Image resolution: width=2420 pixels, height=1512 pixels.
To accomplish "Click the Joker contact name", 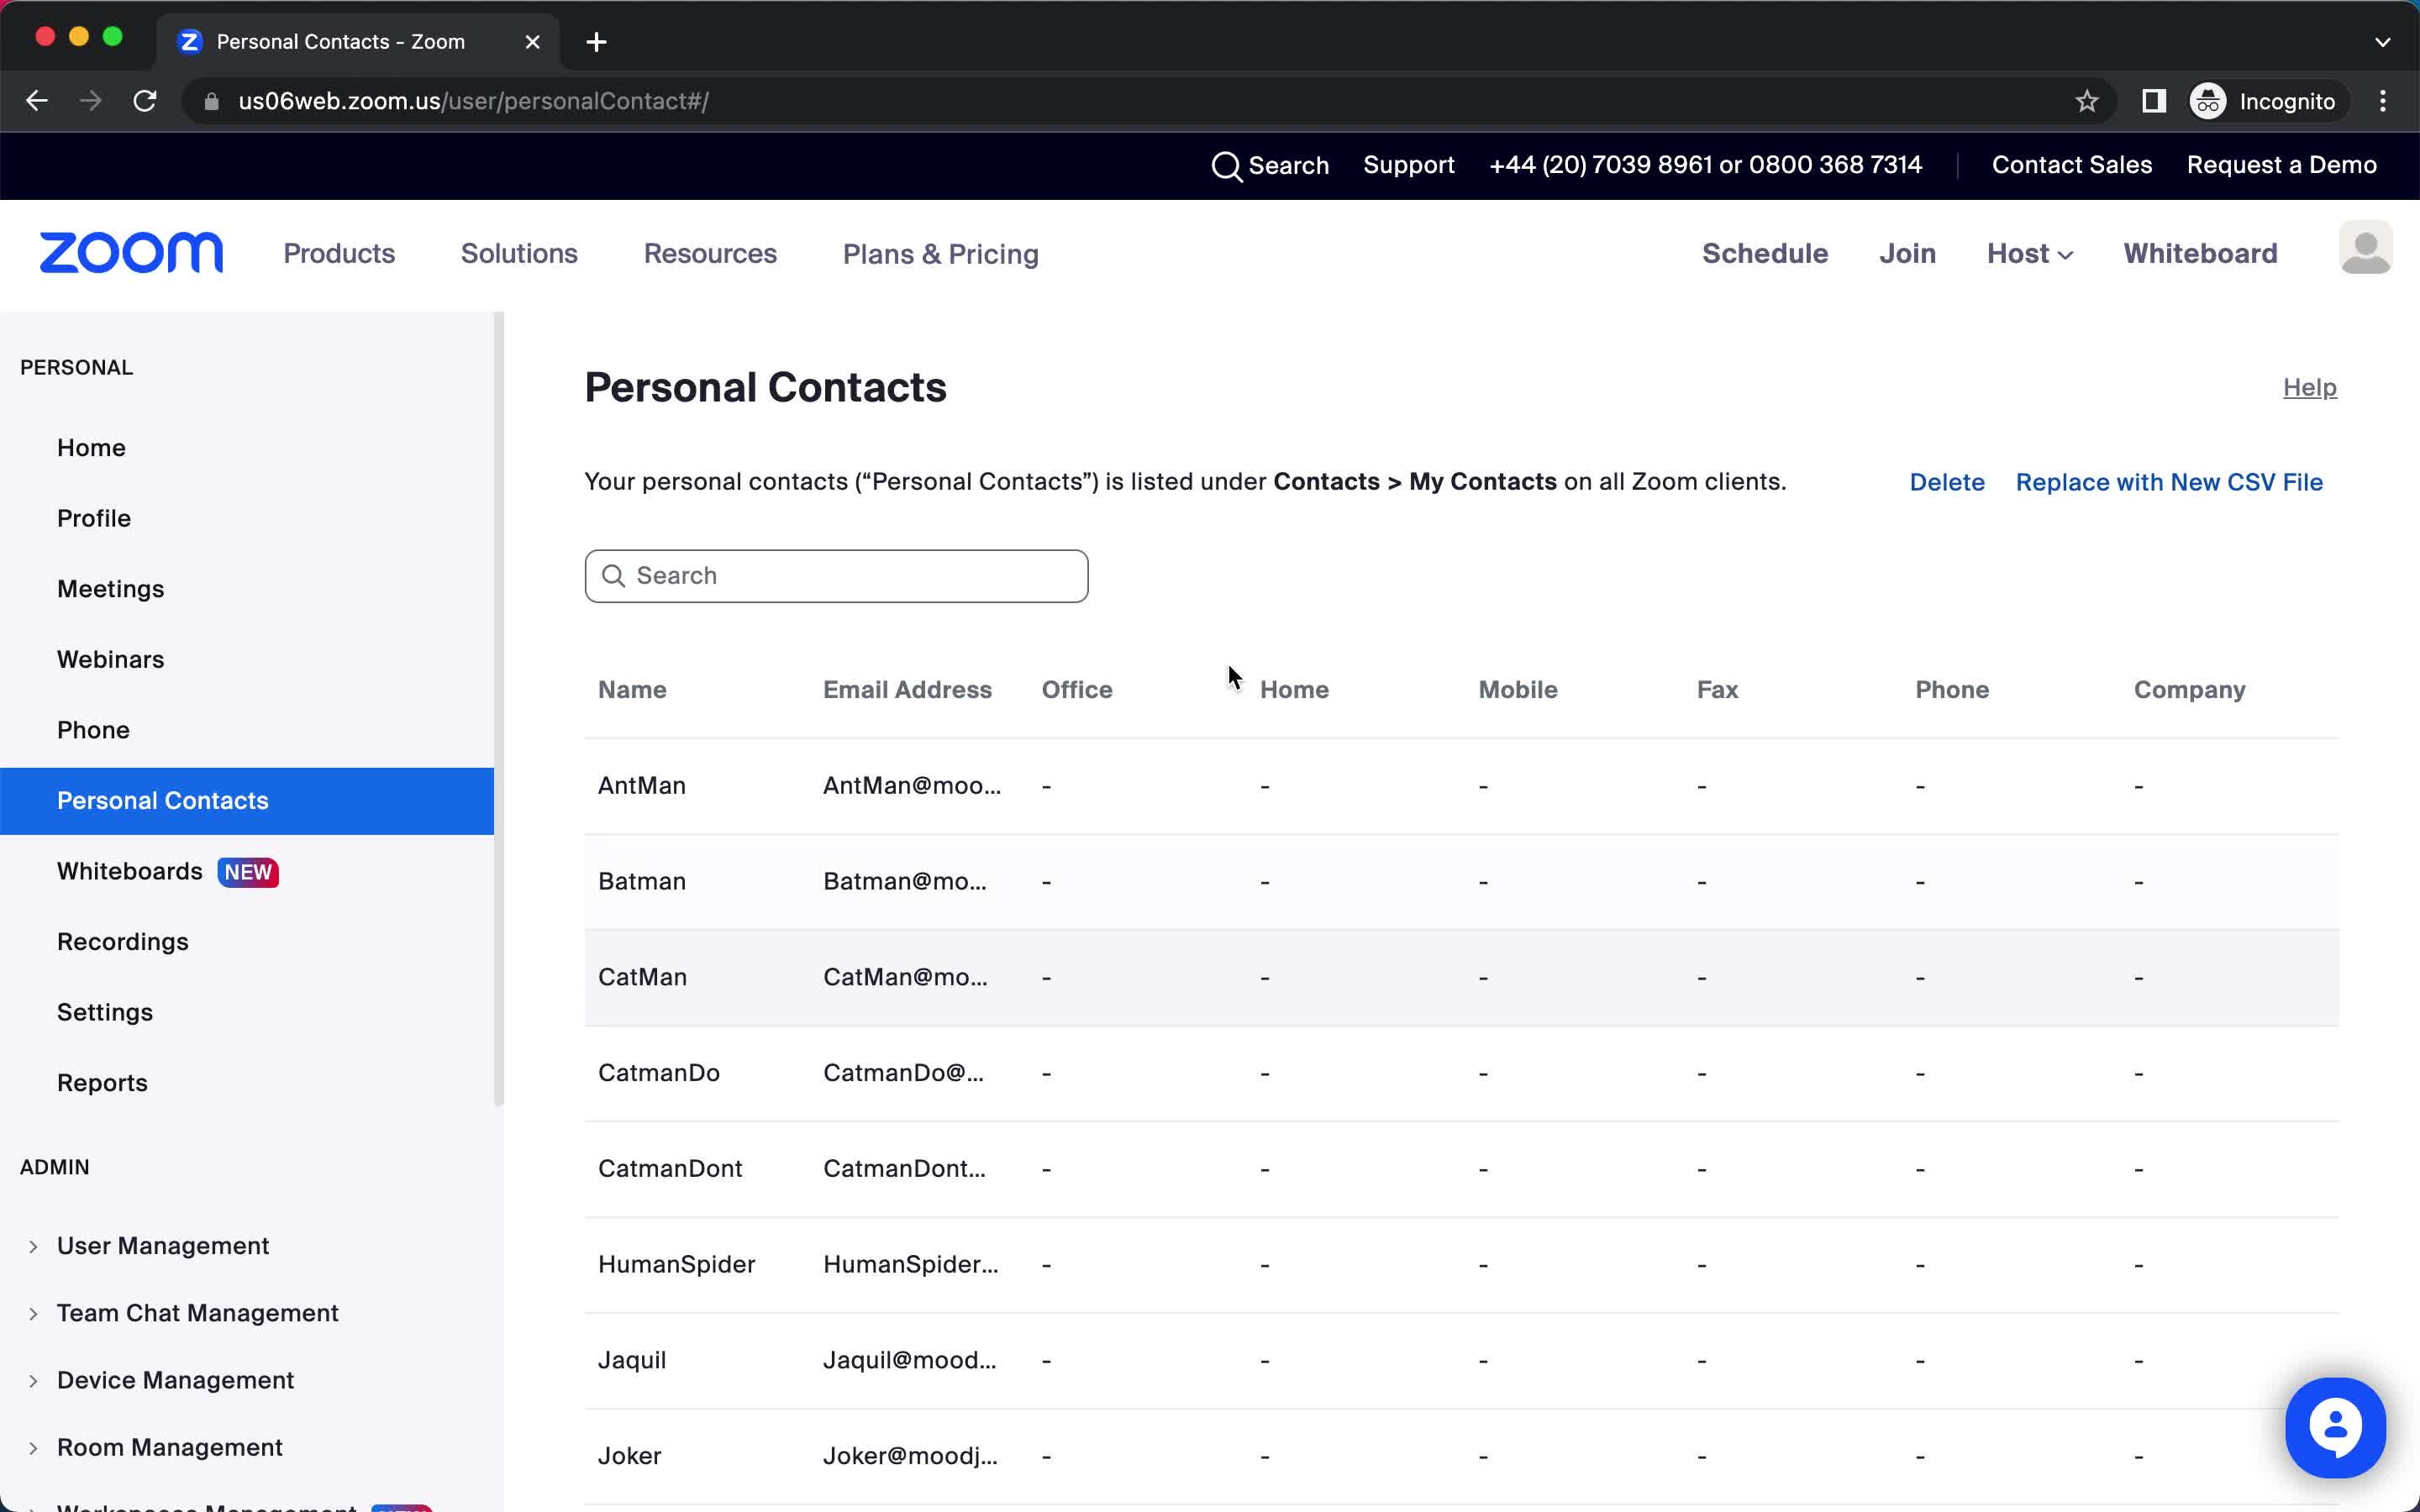I will pos(630,1456).
